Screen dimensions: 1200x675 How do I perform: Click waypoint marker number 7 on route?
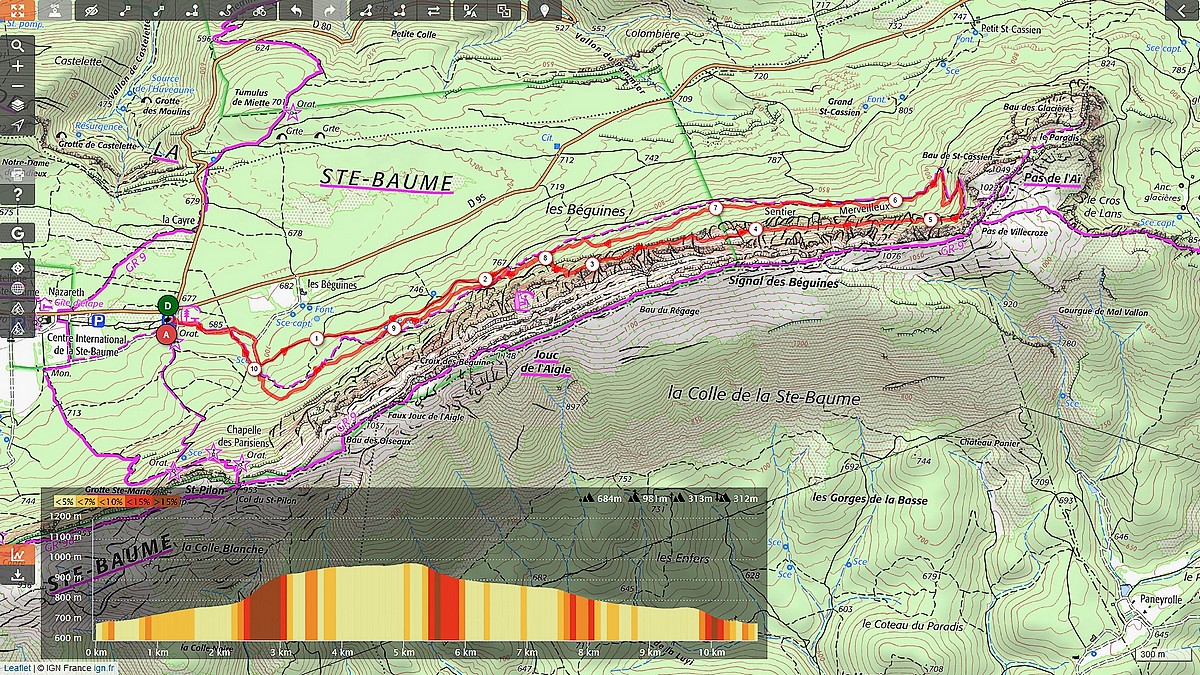point(716,208)
